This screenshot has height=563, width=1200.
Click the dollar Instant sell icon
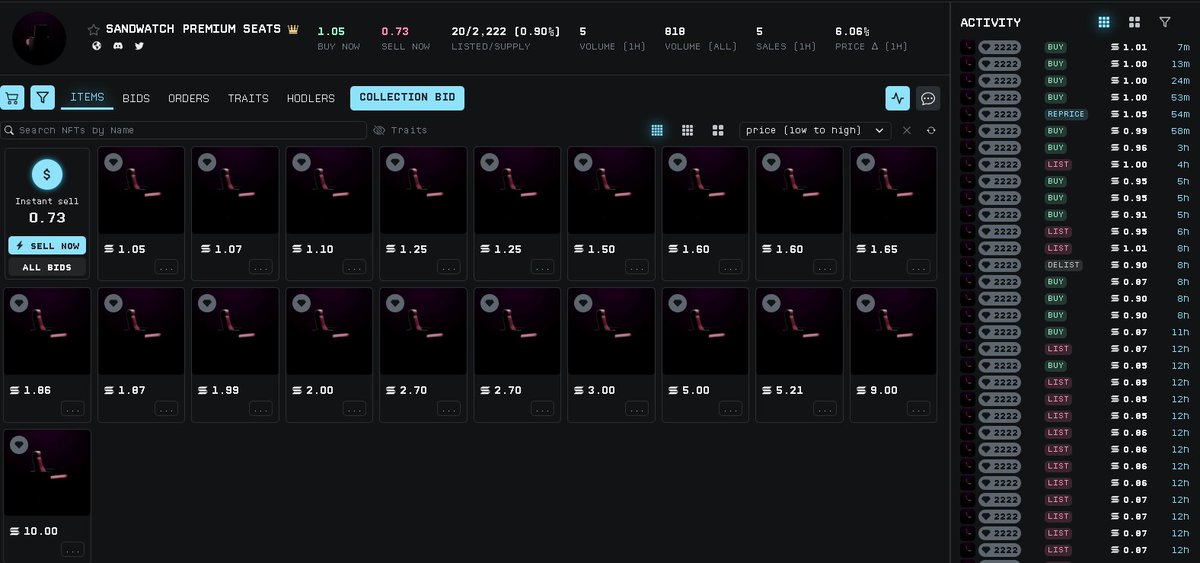pos(47,175)
